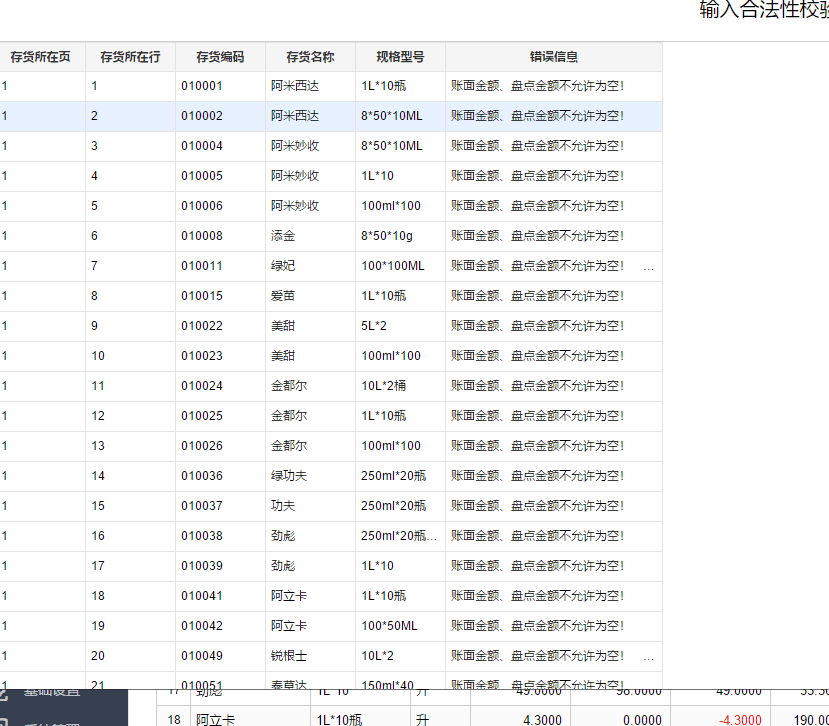The height and width of the screenshot is (726, 829).
Task: Select the error message in row 010037
Action: (538, 506)
